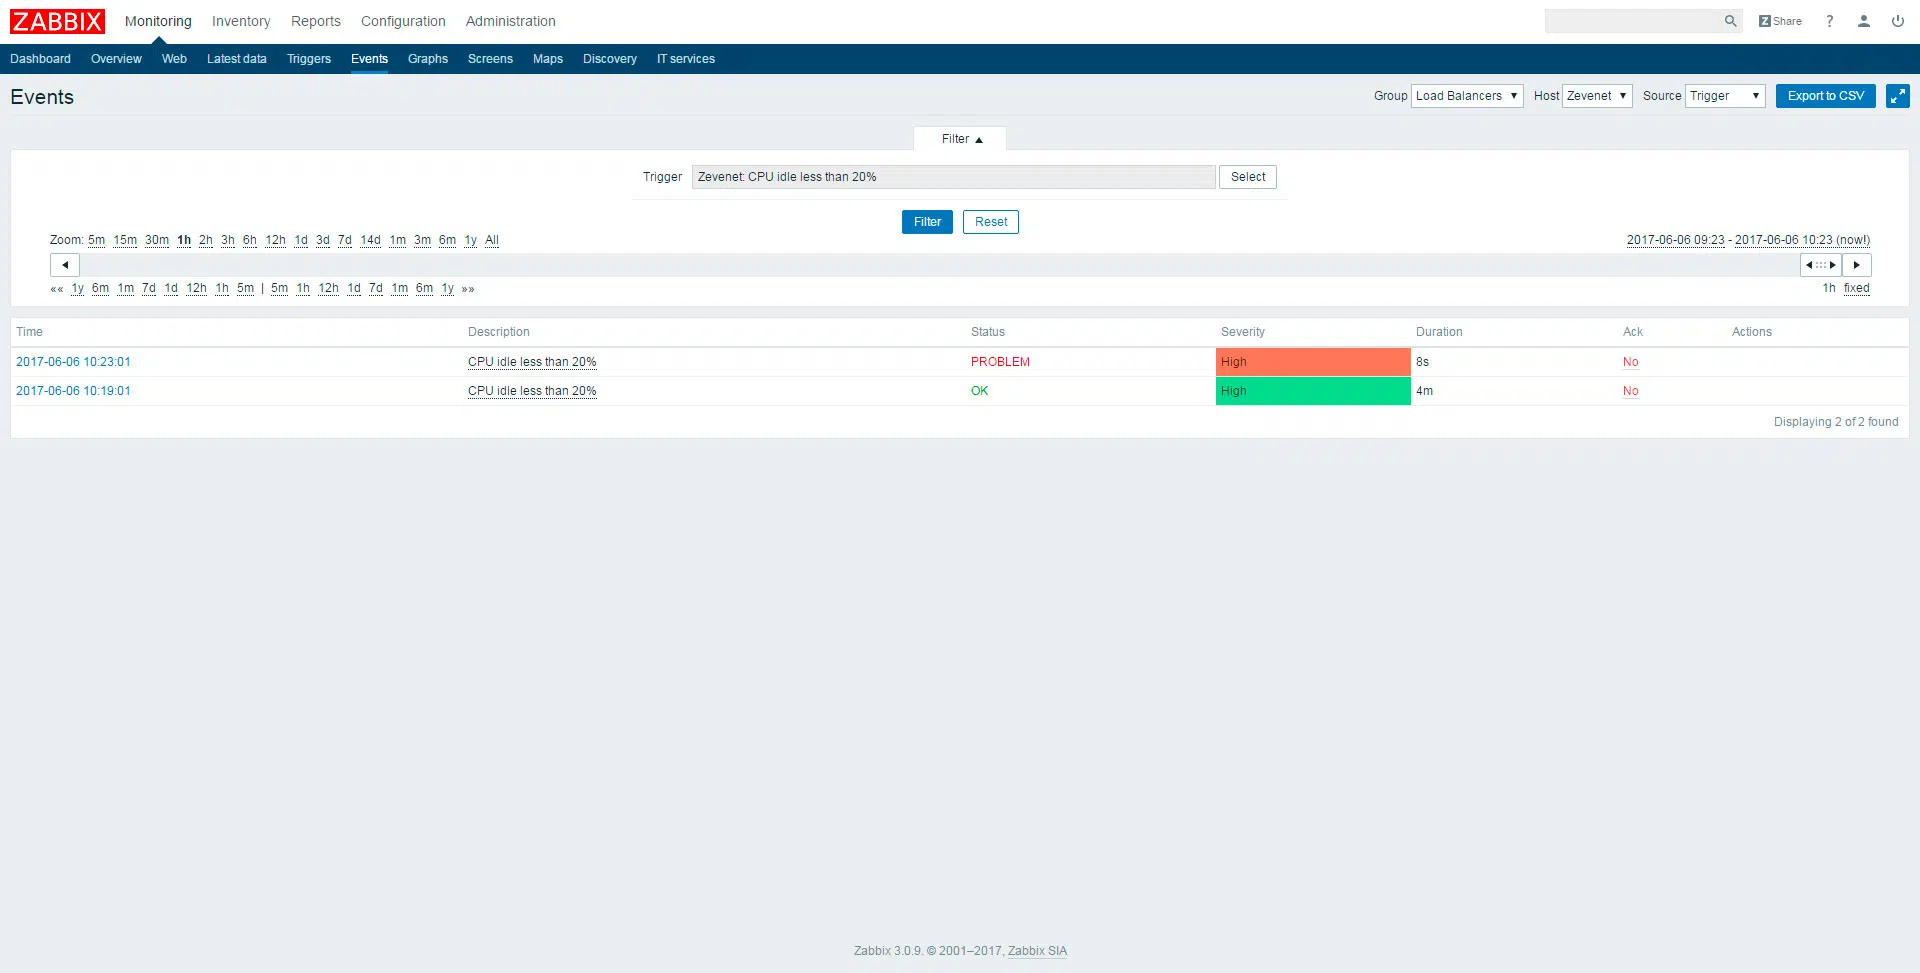
Task: Click the timeline scrollbar handle
Action: 1820,265
